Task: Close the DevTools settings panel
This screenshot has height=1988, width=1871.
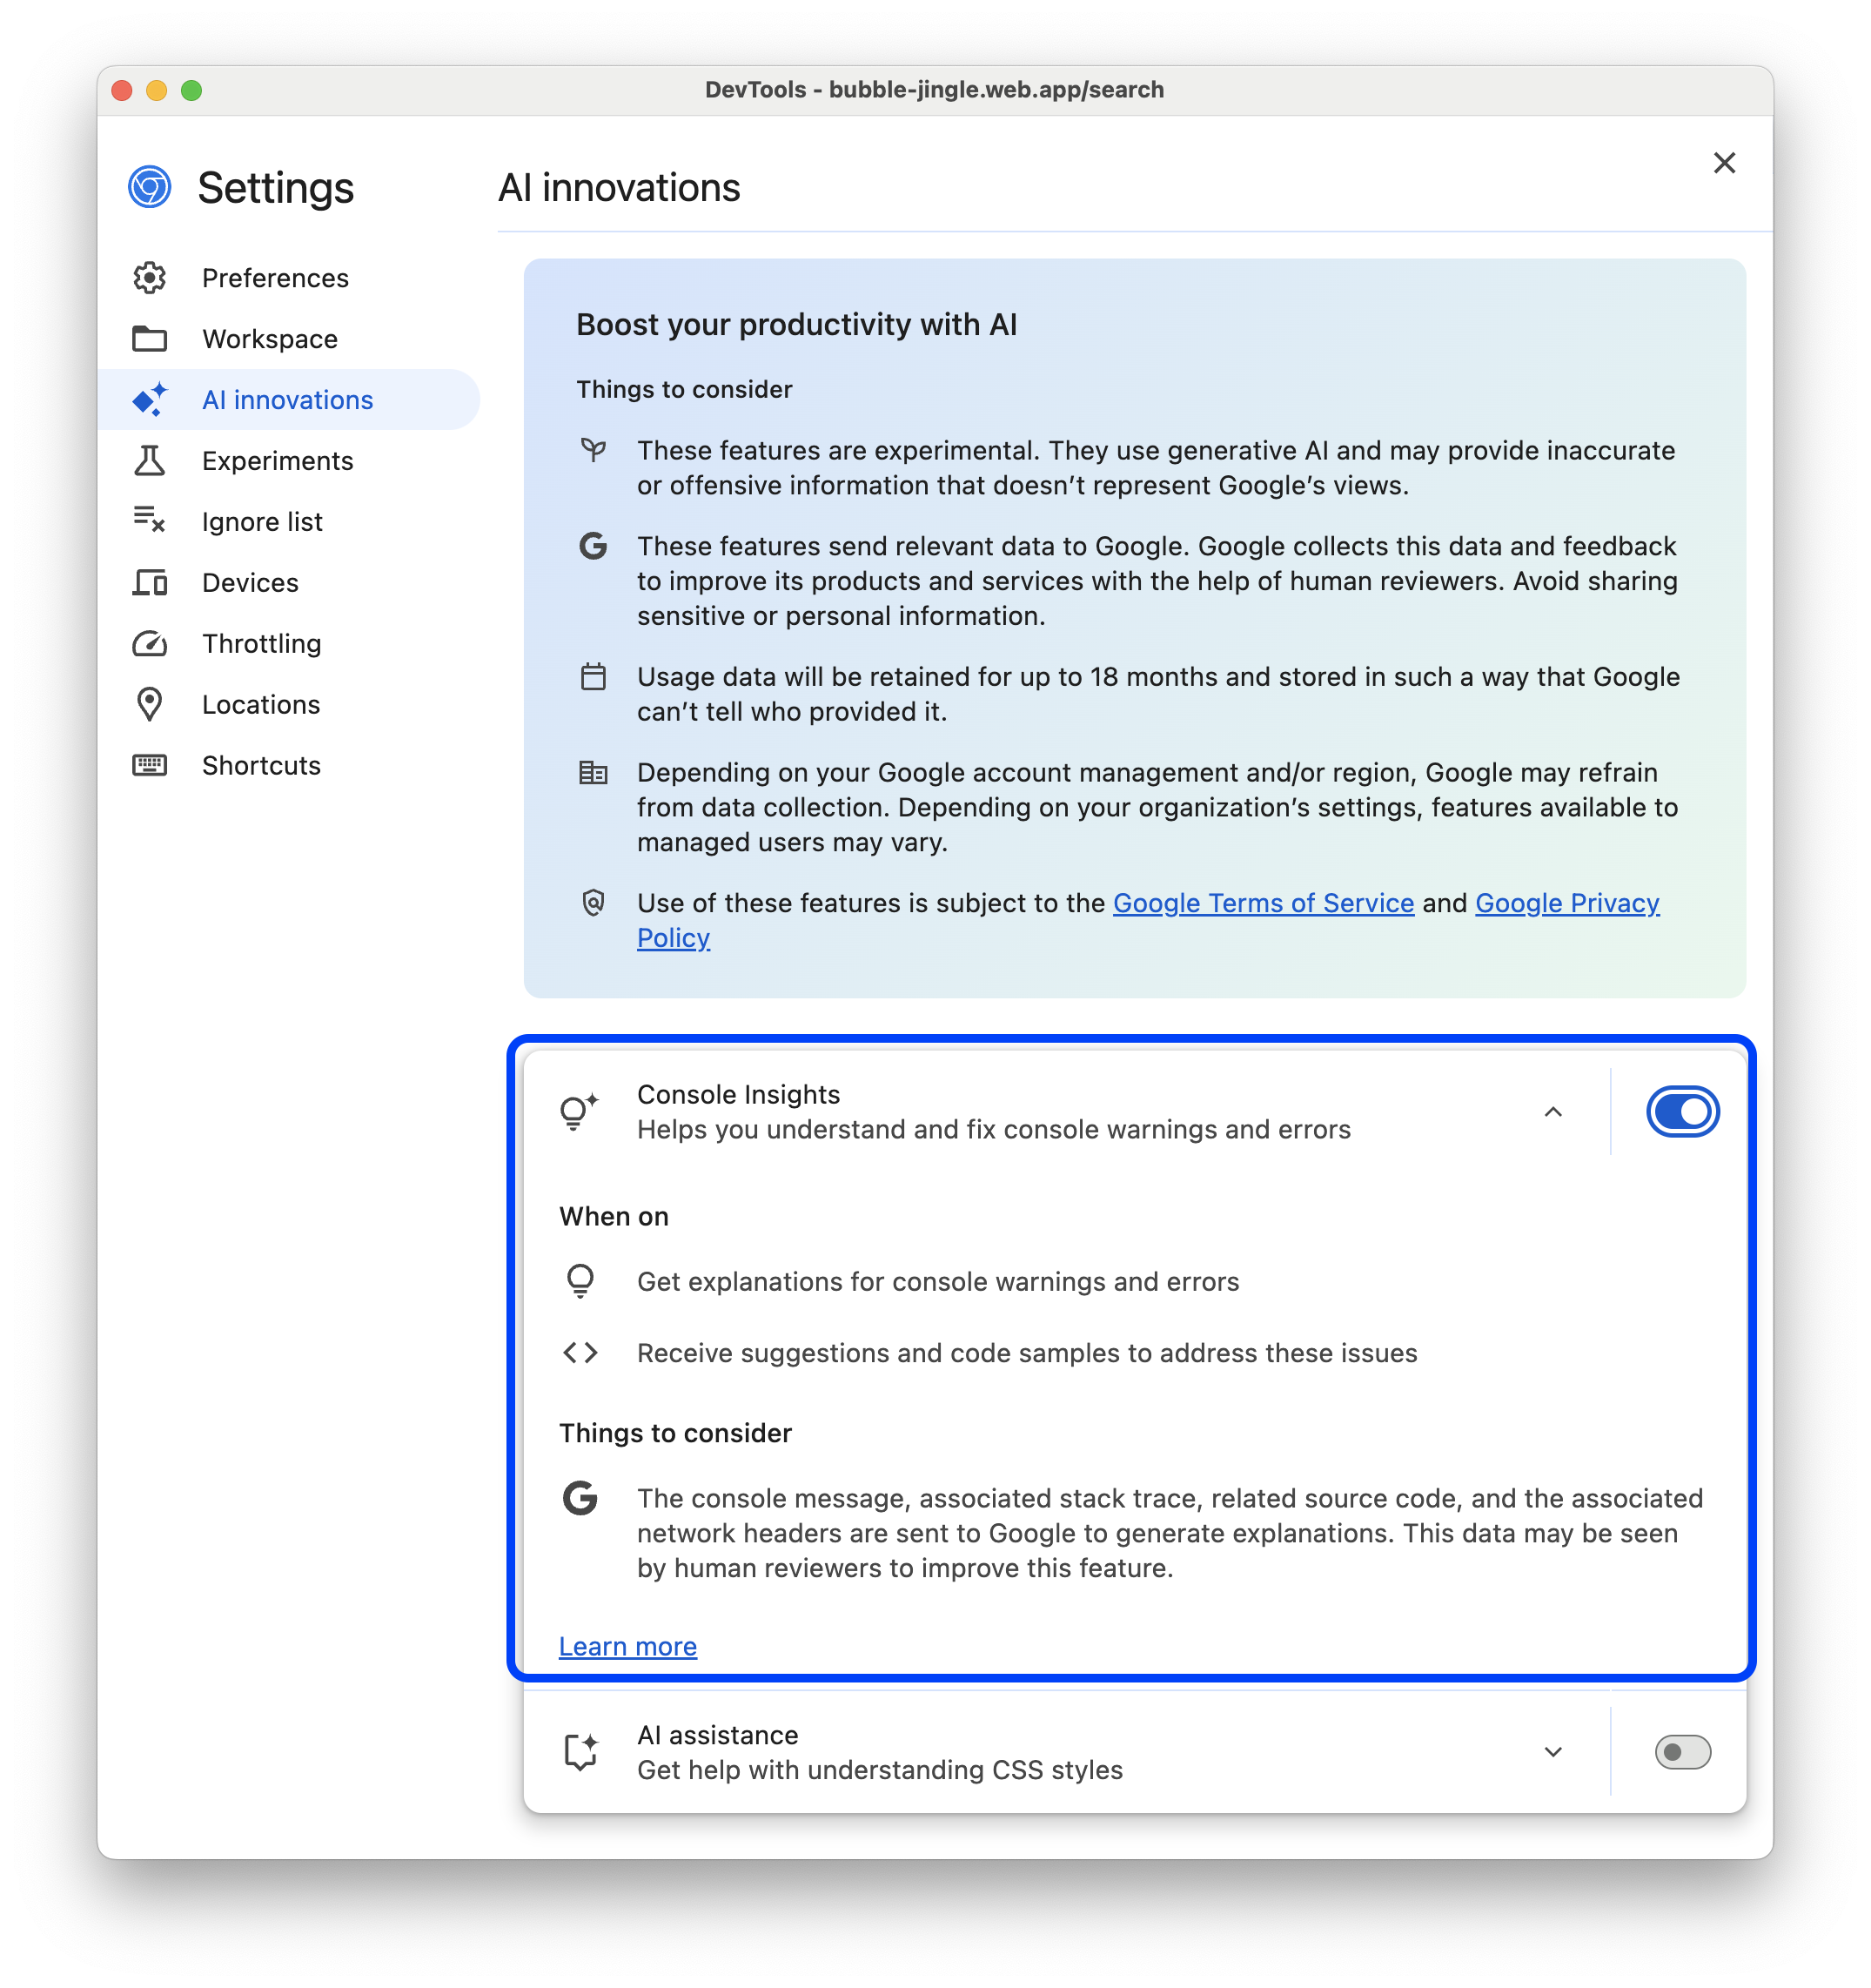Action: pyautogui.click(x=1723, y=162)
